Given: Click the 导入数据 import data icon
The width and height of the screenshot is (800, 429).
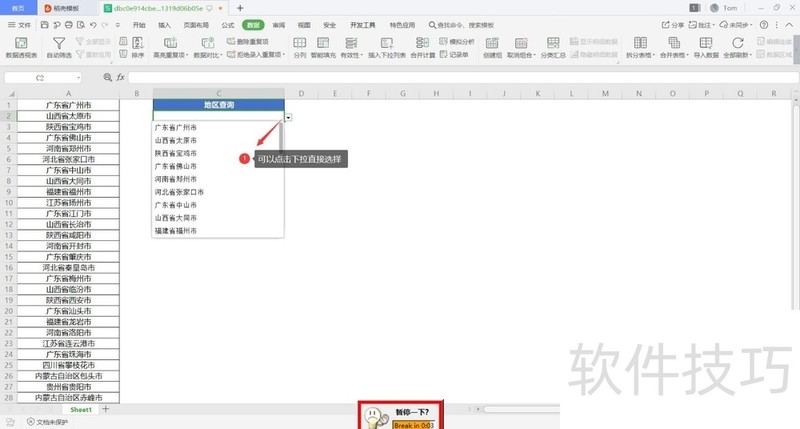Looking at the screenshot, I should click(x=705, y=47).
